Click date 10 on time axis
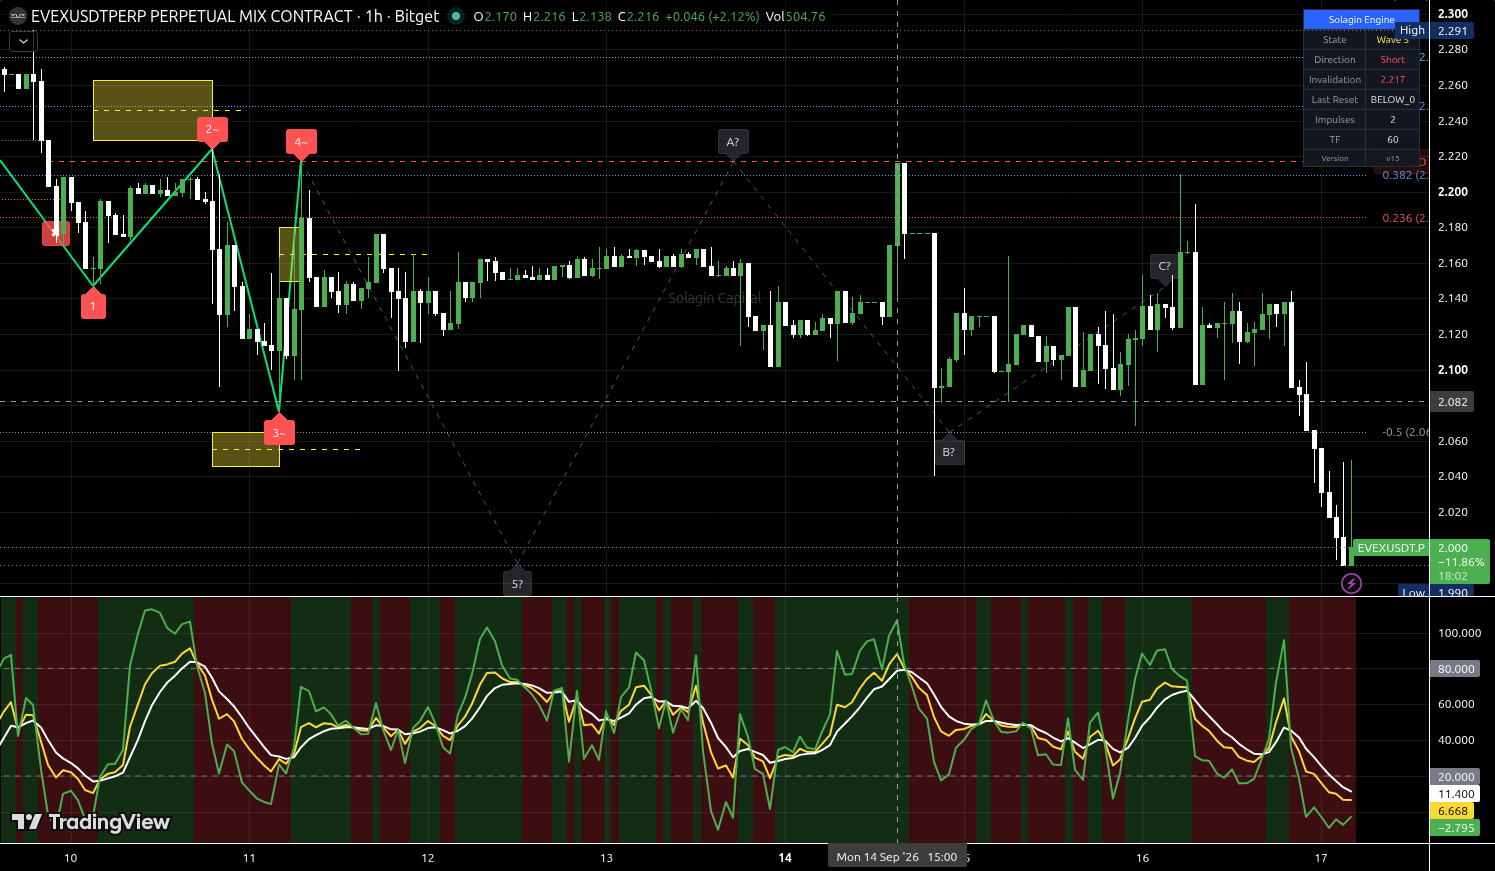 coord(70,858)
